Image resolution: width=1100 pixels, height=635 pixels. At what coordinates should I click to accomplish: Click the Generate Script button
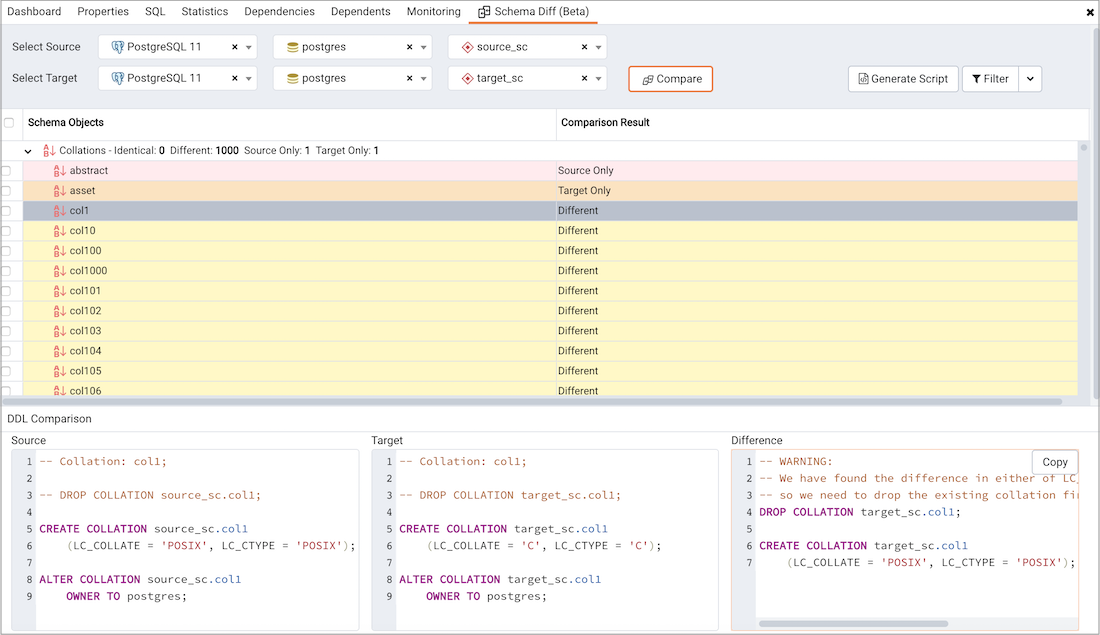903,79
